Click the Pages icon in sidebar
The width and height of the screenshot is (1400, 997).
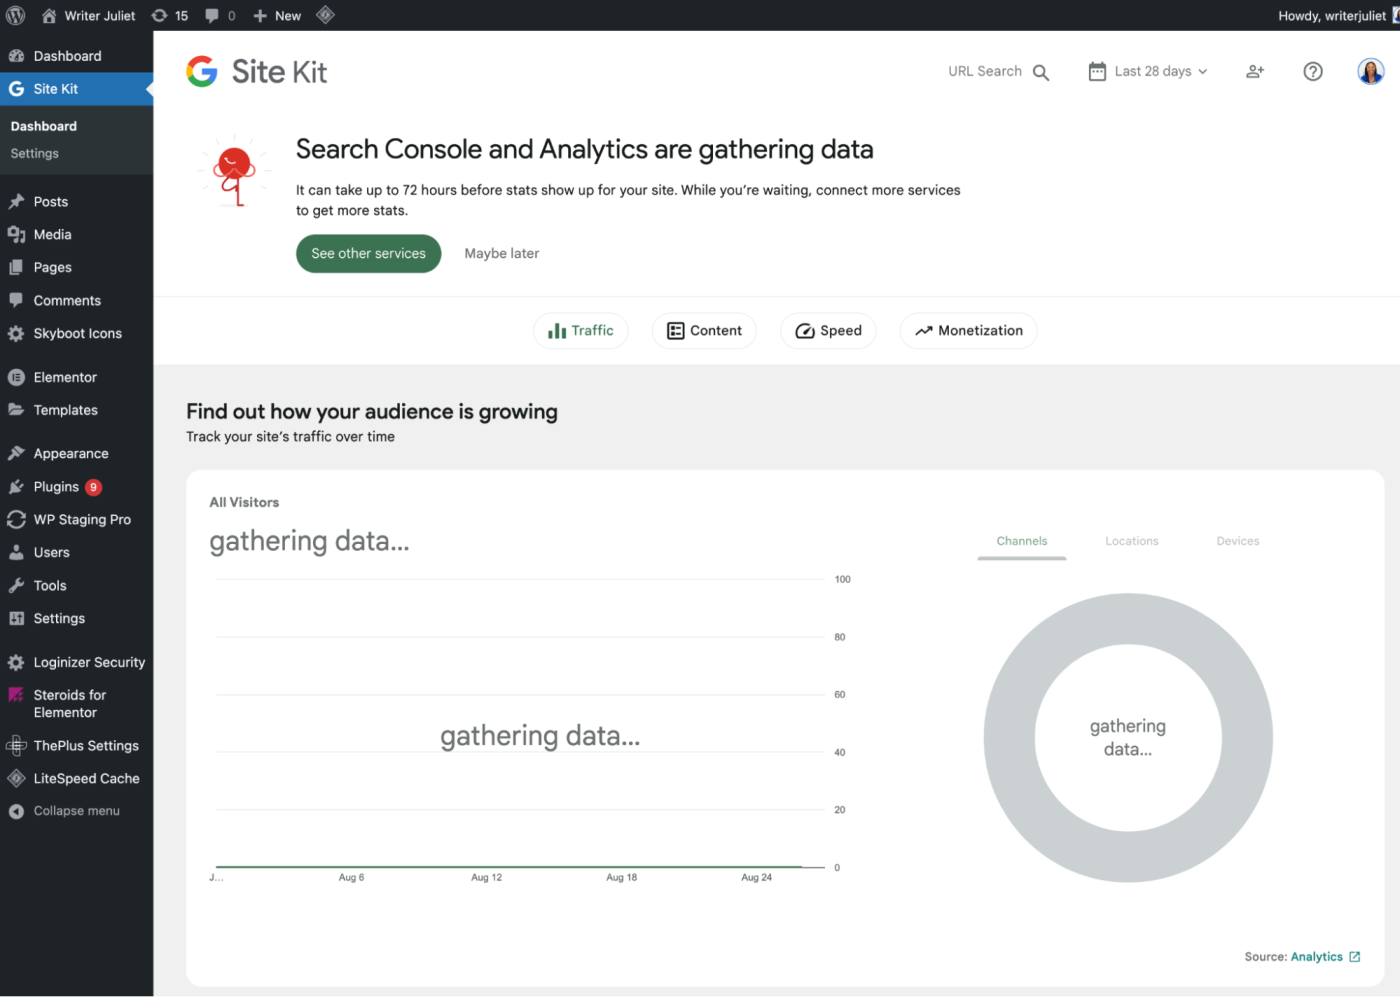(16, 267)
